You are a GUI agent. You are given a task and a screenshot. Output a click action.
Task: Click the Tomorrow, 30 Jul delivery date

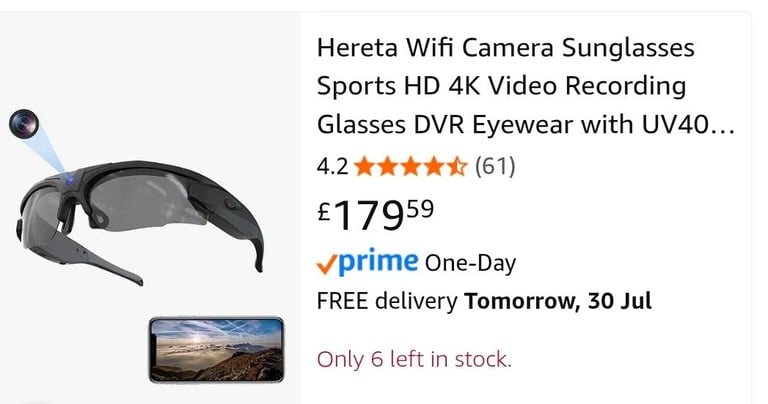[x=558, y=301]
